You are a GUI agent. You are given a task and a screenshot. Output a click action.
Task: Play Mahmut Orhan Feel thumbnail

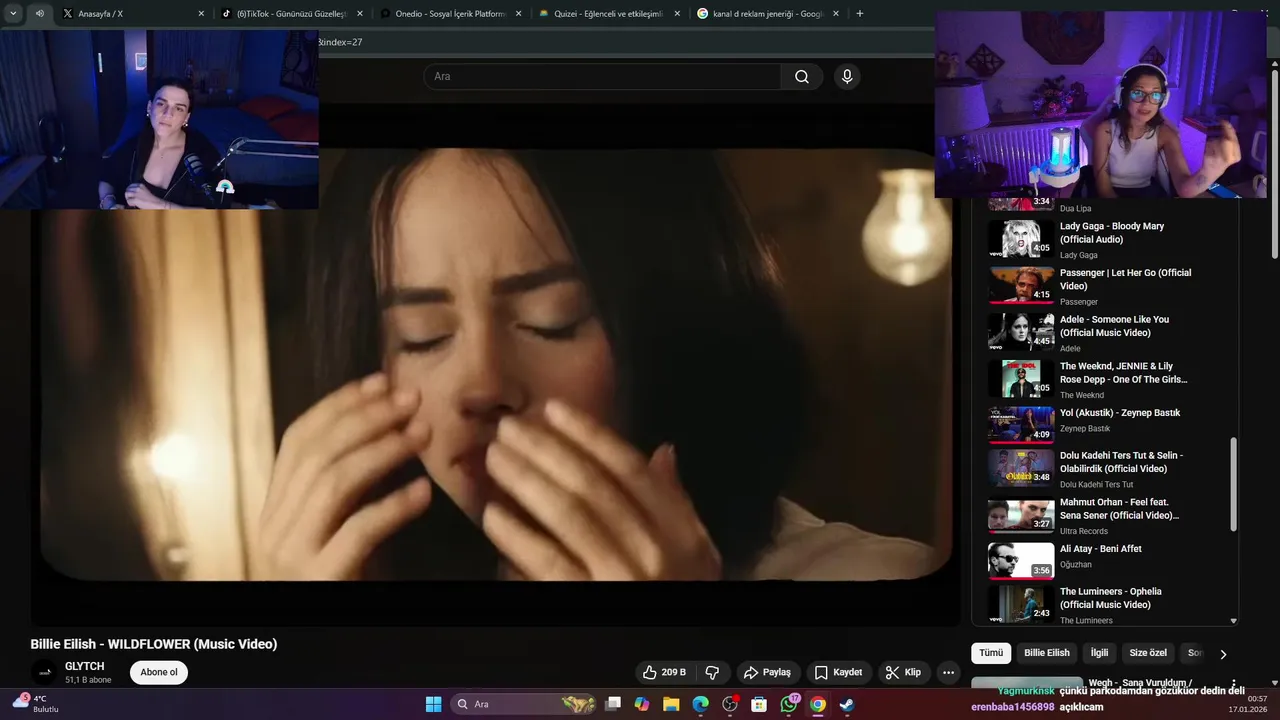pos(1021,514)
